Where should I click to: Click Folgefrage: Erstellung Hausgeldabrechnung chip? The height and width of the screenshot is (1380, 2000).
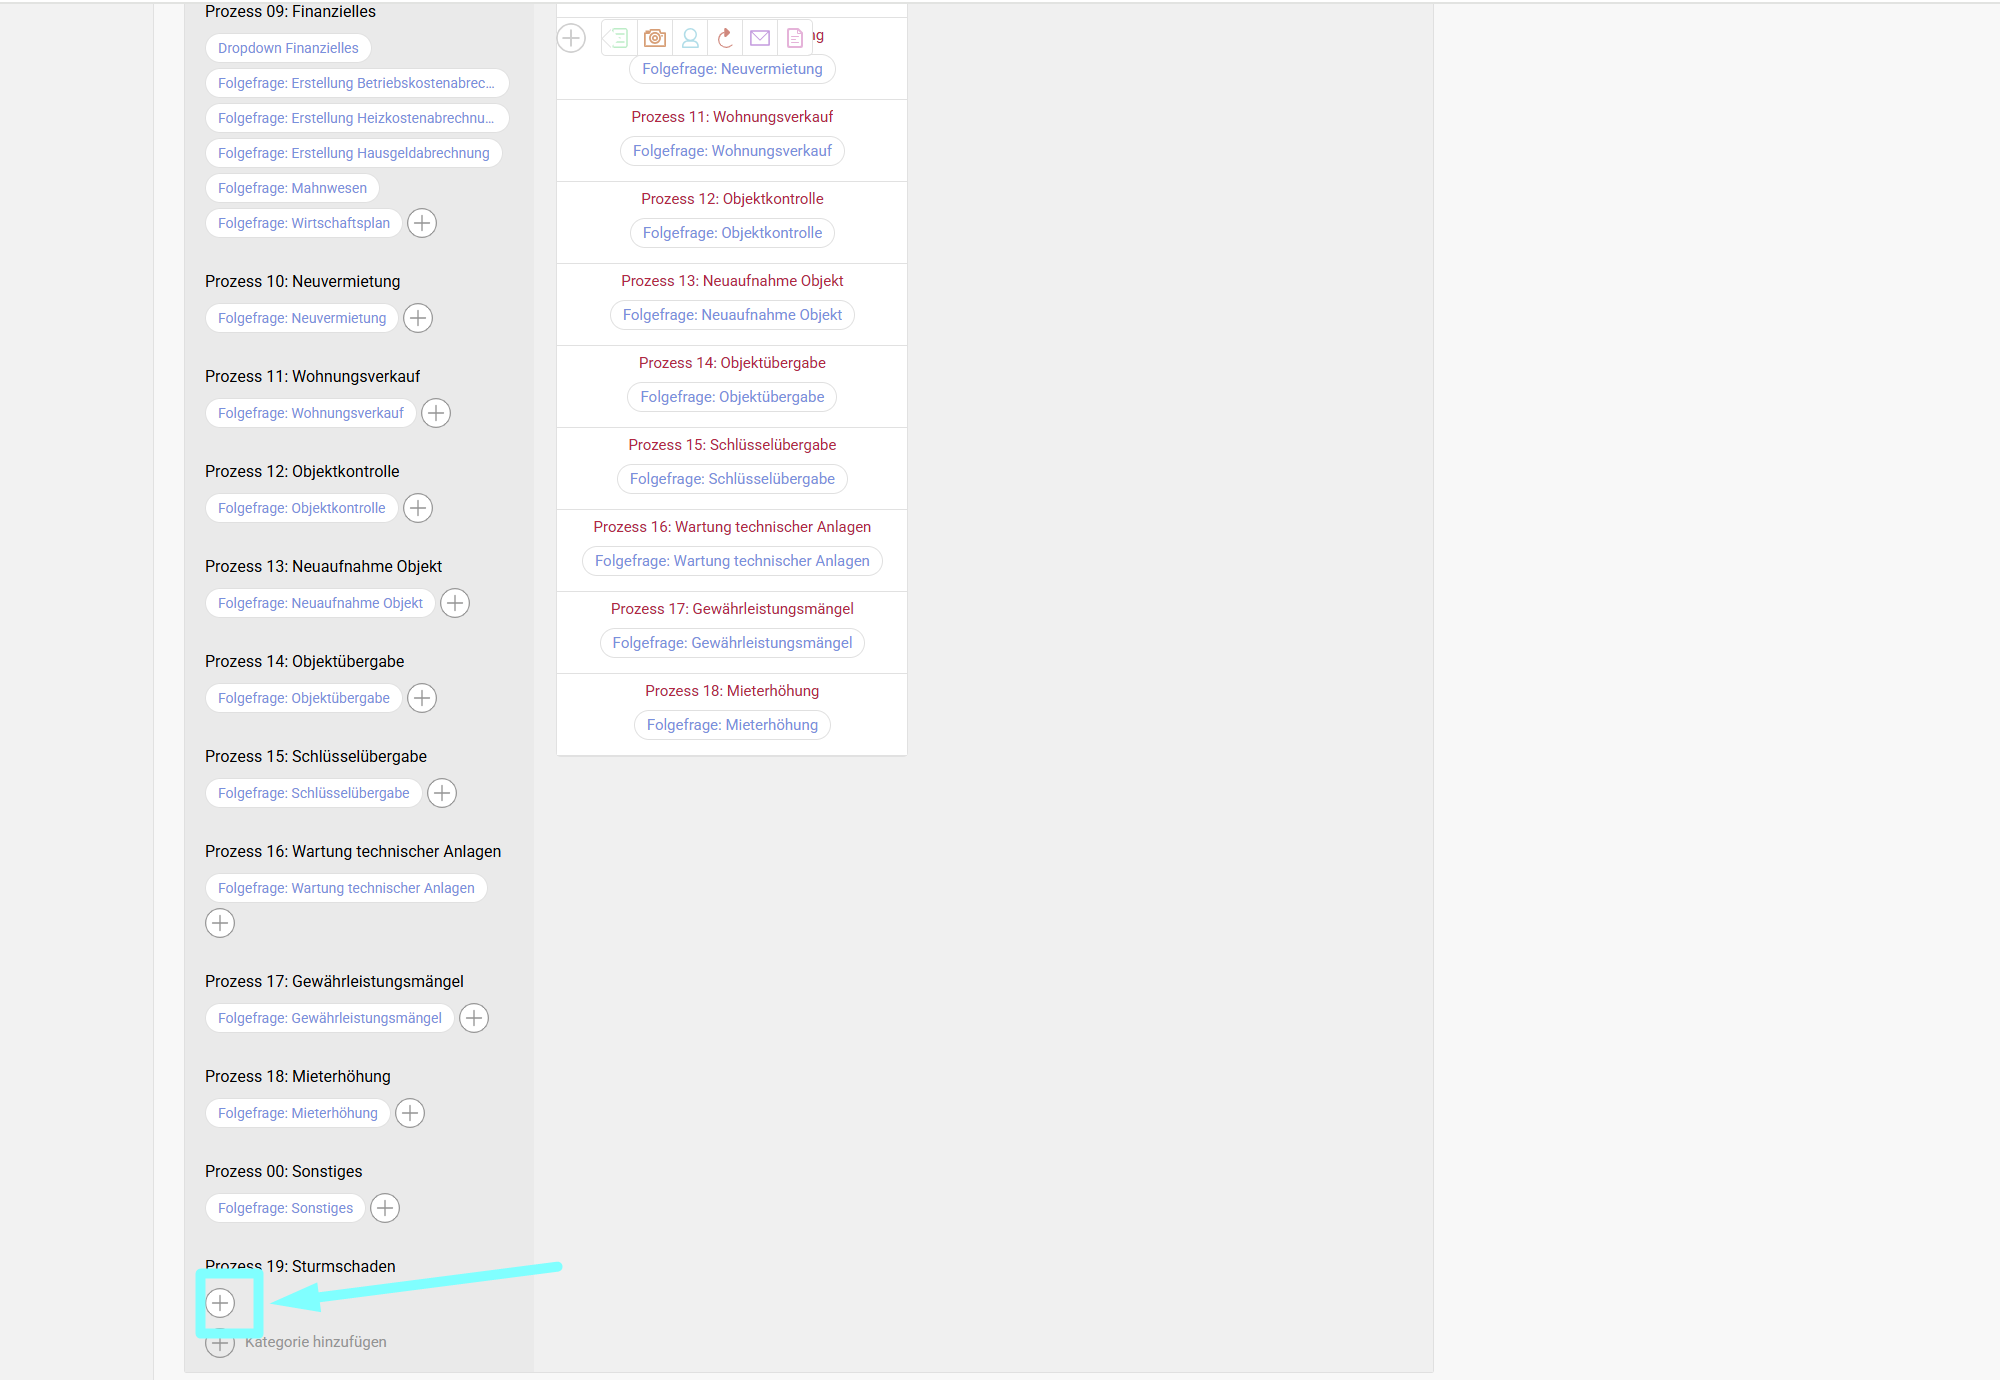(x=353, y=153)
